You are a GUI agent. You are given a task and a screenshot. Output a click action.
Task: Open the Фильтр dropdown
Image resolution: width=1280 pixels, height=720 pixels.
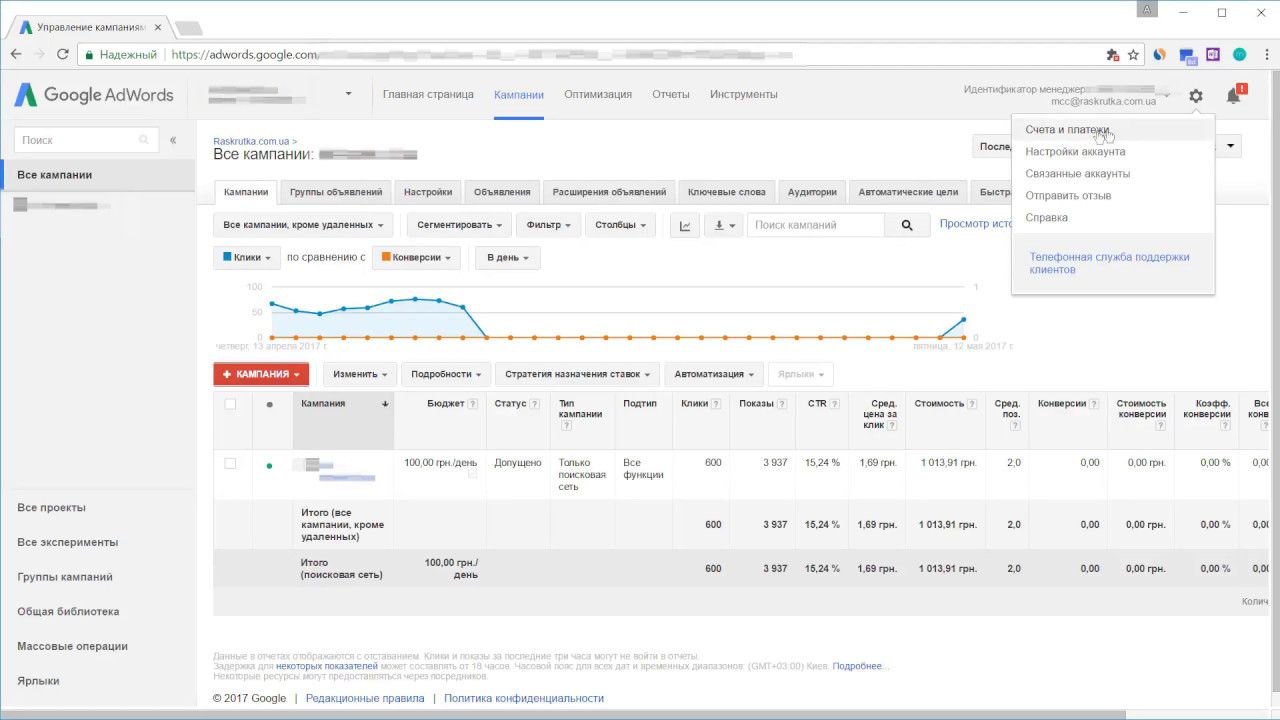[548, 226]
